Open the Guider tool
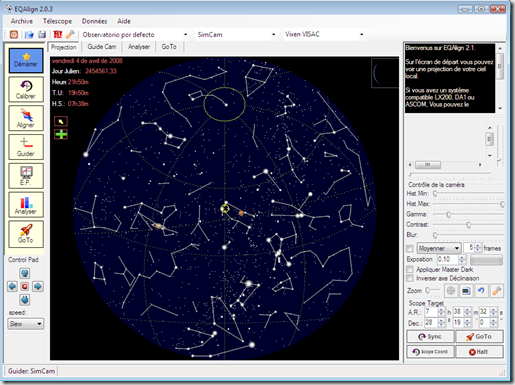Viewport: 515px width, 385px height. pos(26,147)
